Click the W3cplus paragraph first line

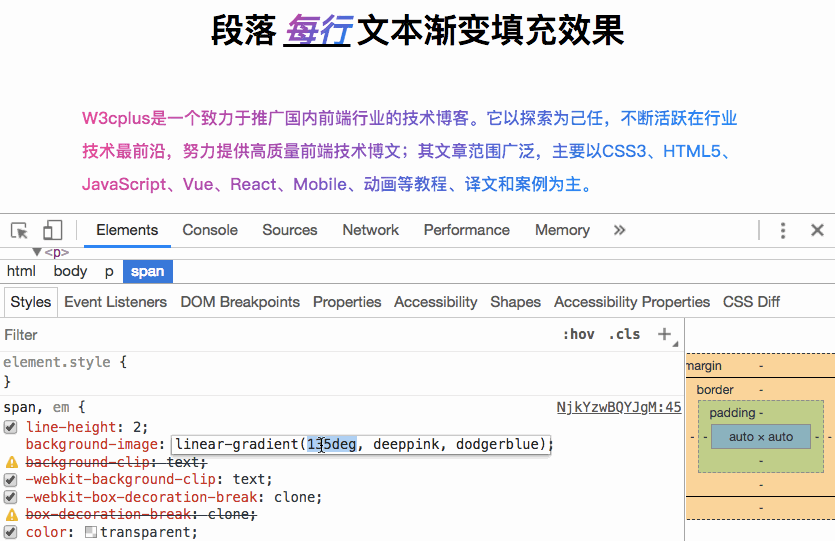click(x=409, y=118)
